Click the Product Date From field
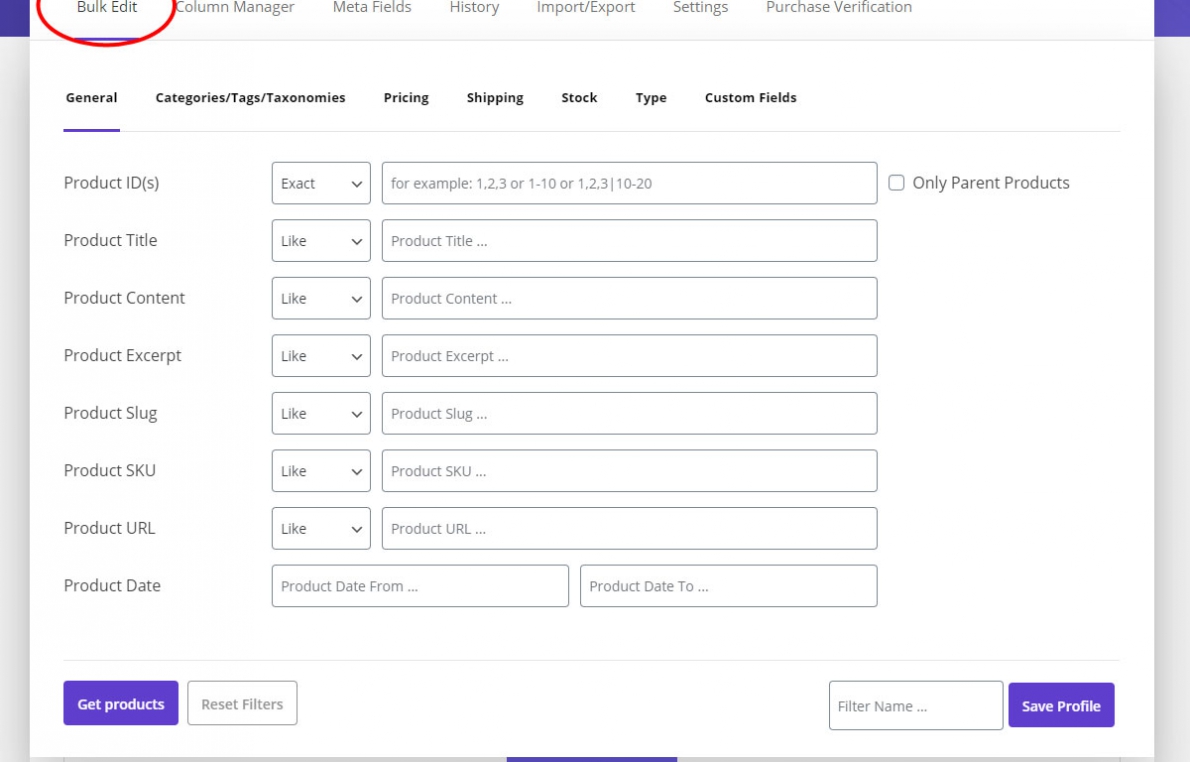The width and height of the screenshot is (1190, 762). click(x=420, y=585)
